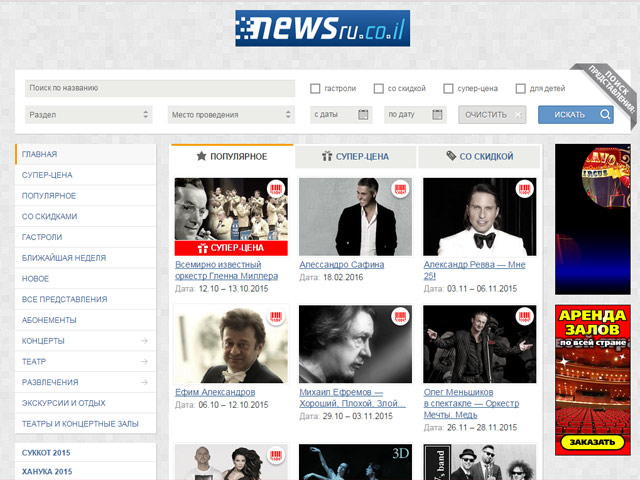Open Главная in the sidebar menu
Viewport: 640px width, 480px height.
click(86, 154)
